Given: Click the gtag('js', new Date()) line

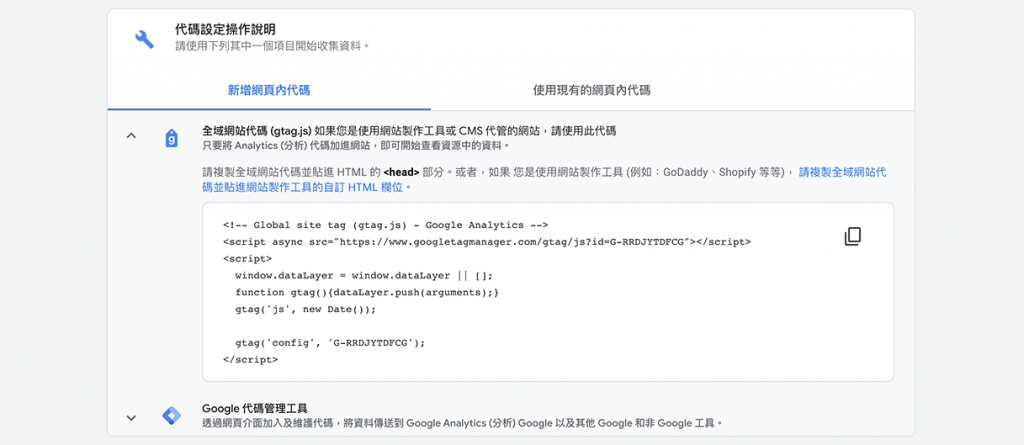Looking at the screenshot, I should tap(306, 309).
